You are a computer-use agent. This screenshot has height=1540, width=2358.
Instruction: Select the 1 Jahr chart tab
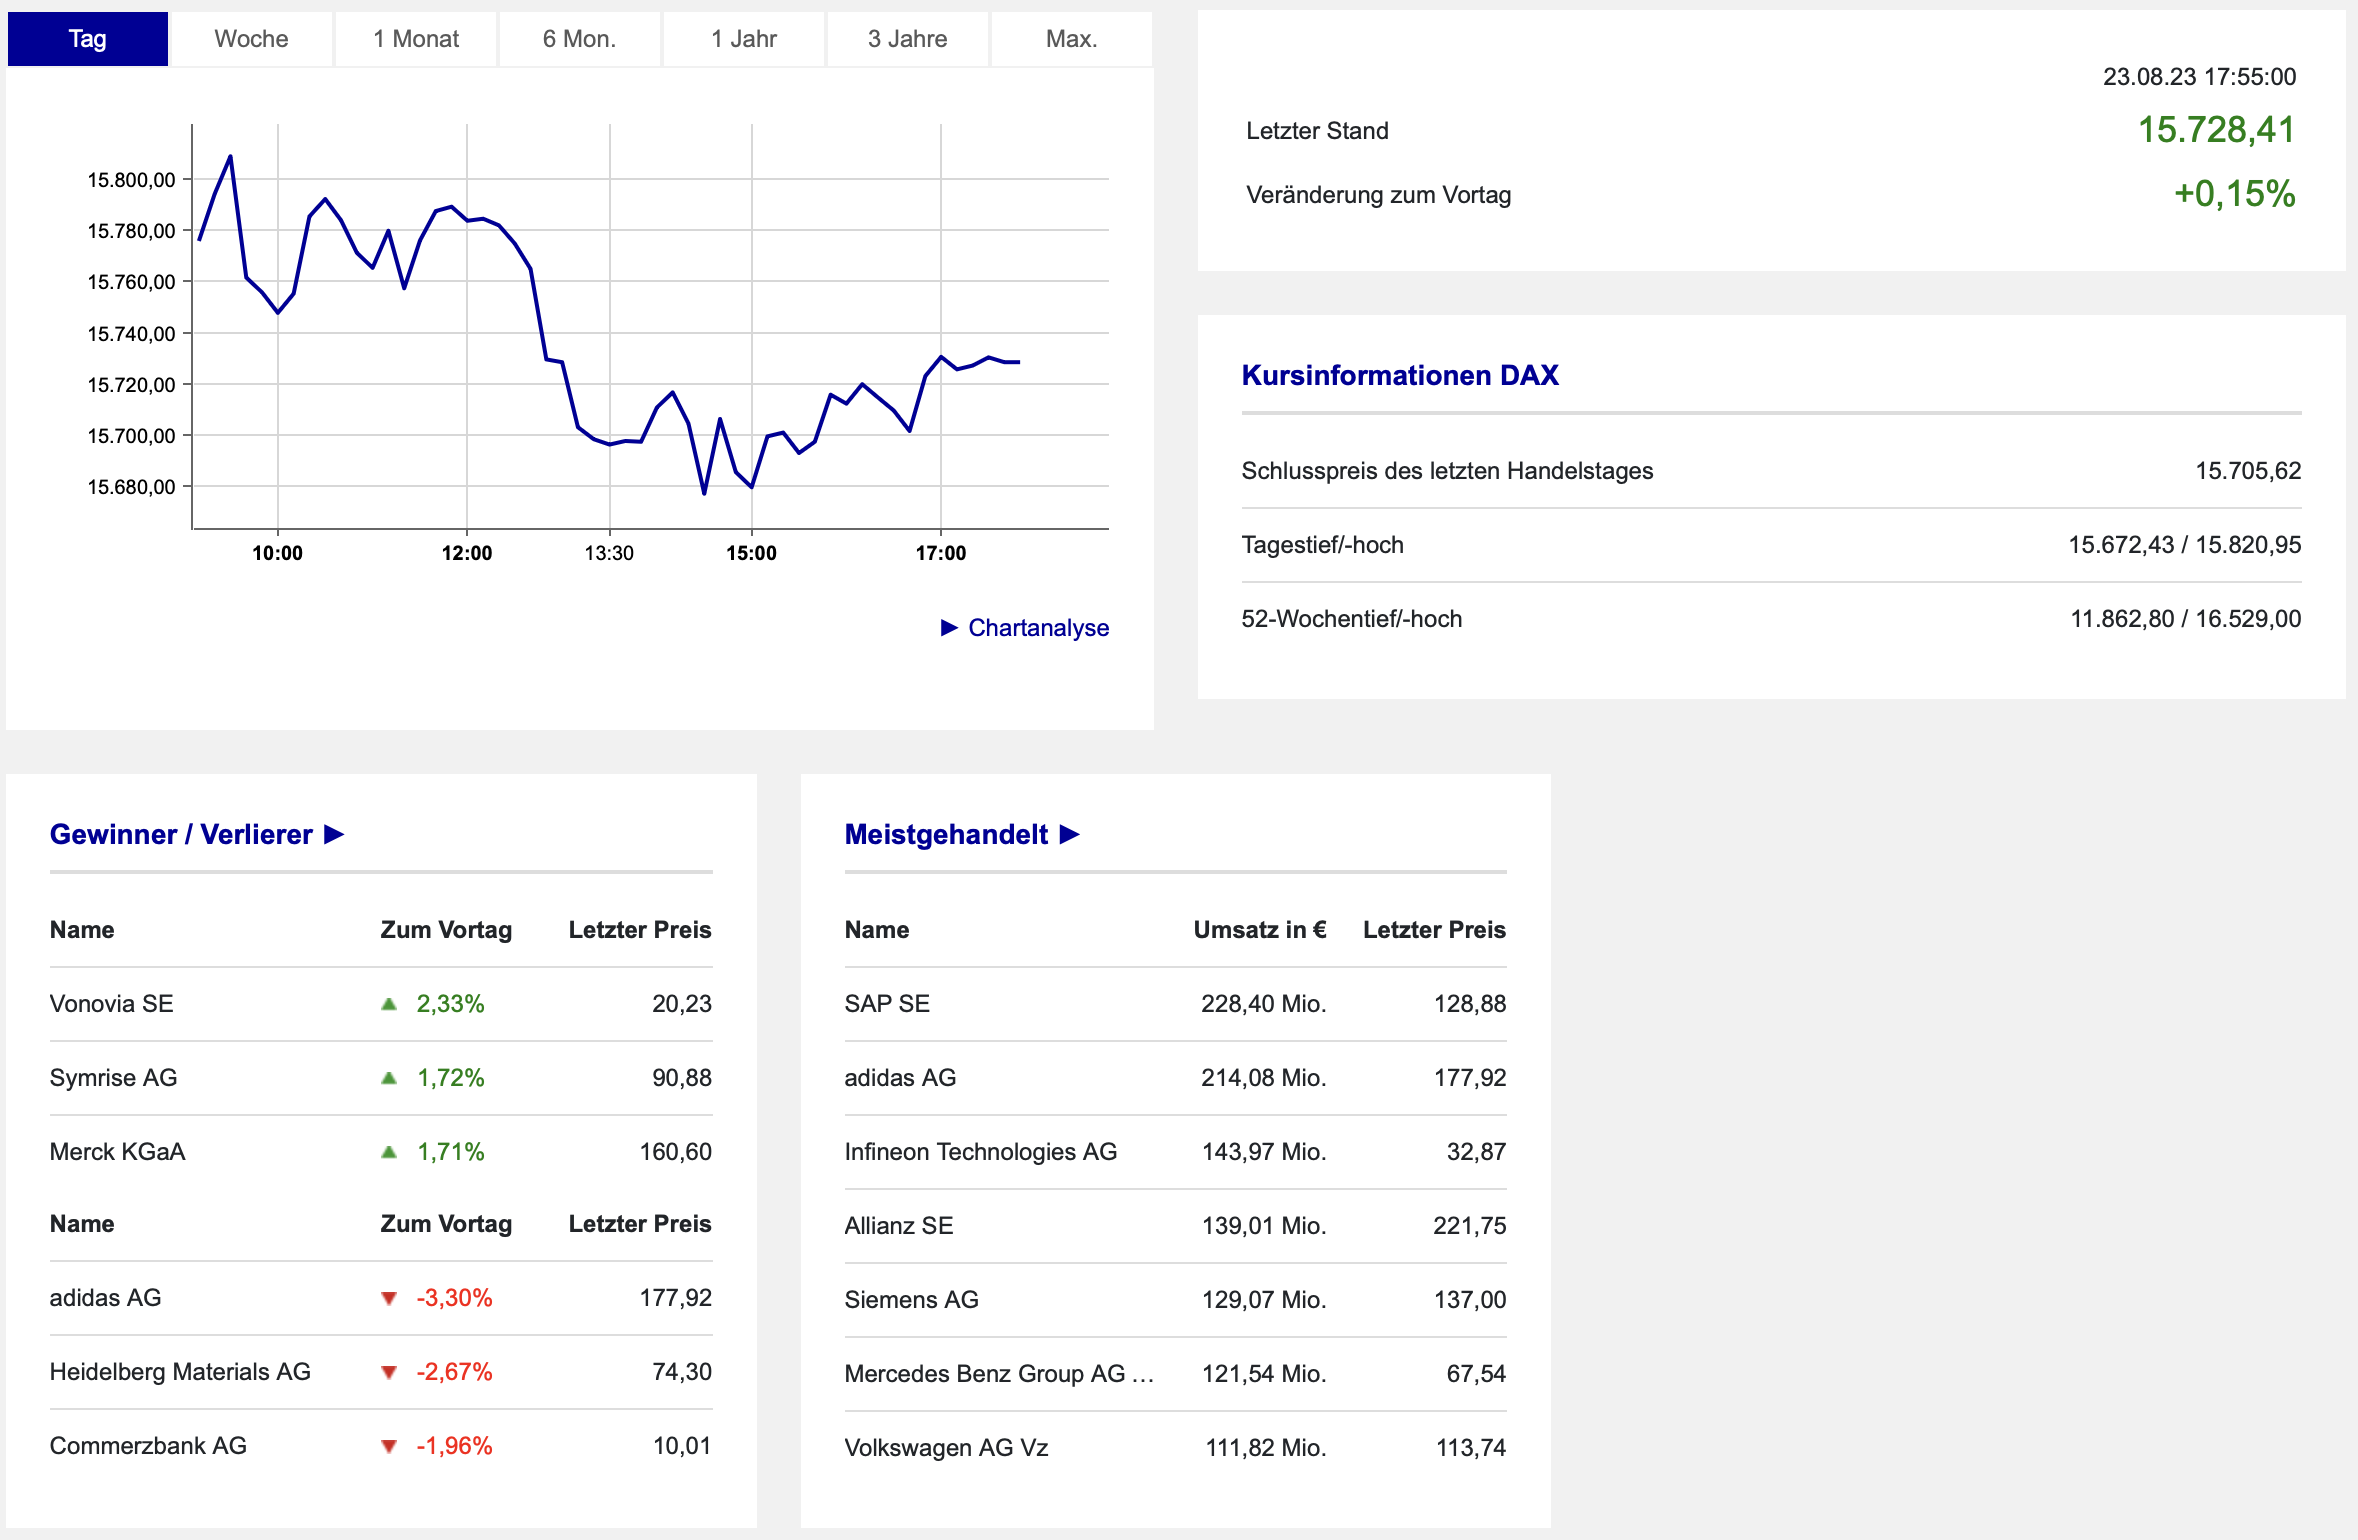pyautogui.click(x=744, y=39)
